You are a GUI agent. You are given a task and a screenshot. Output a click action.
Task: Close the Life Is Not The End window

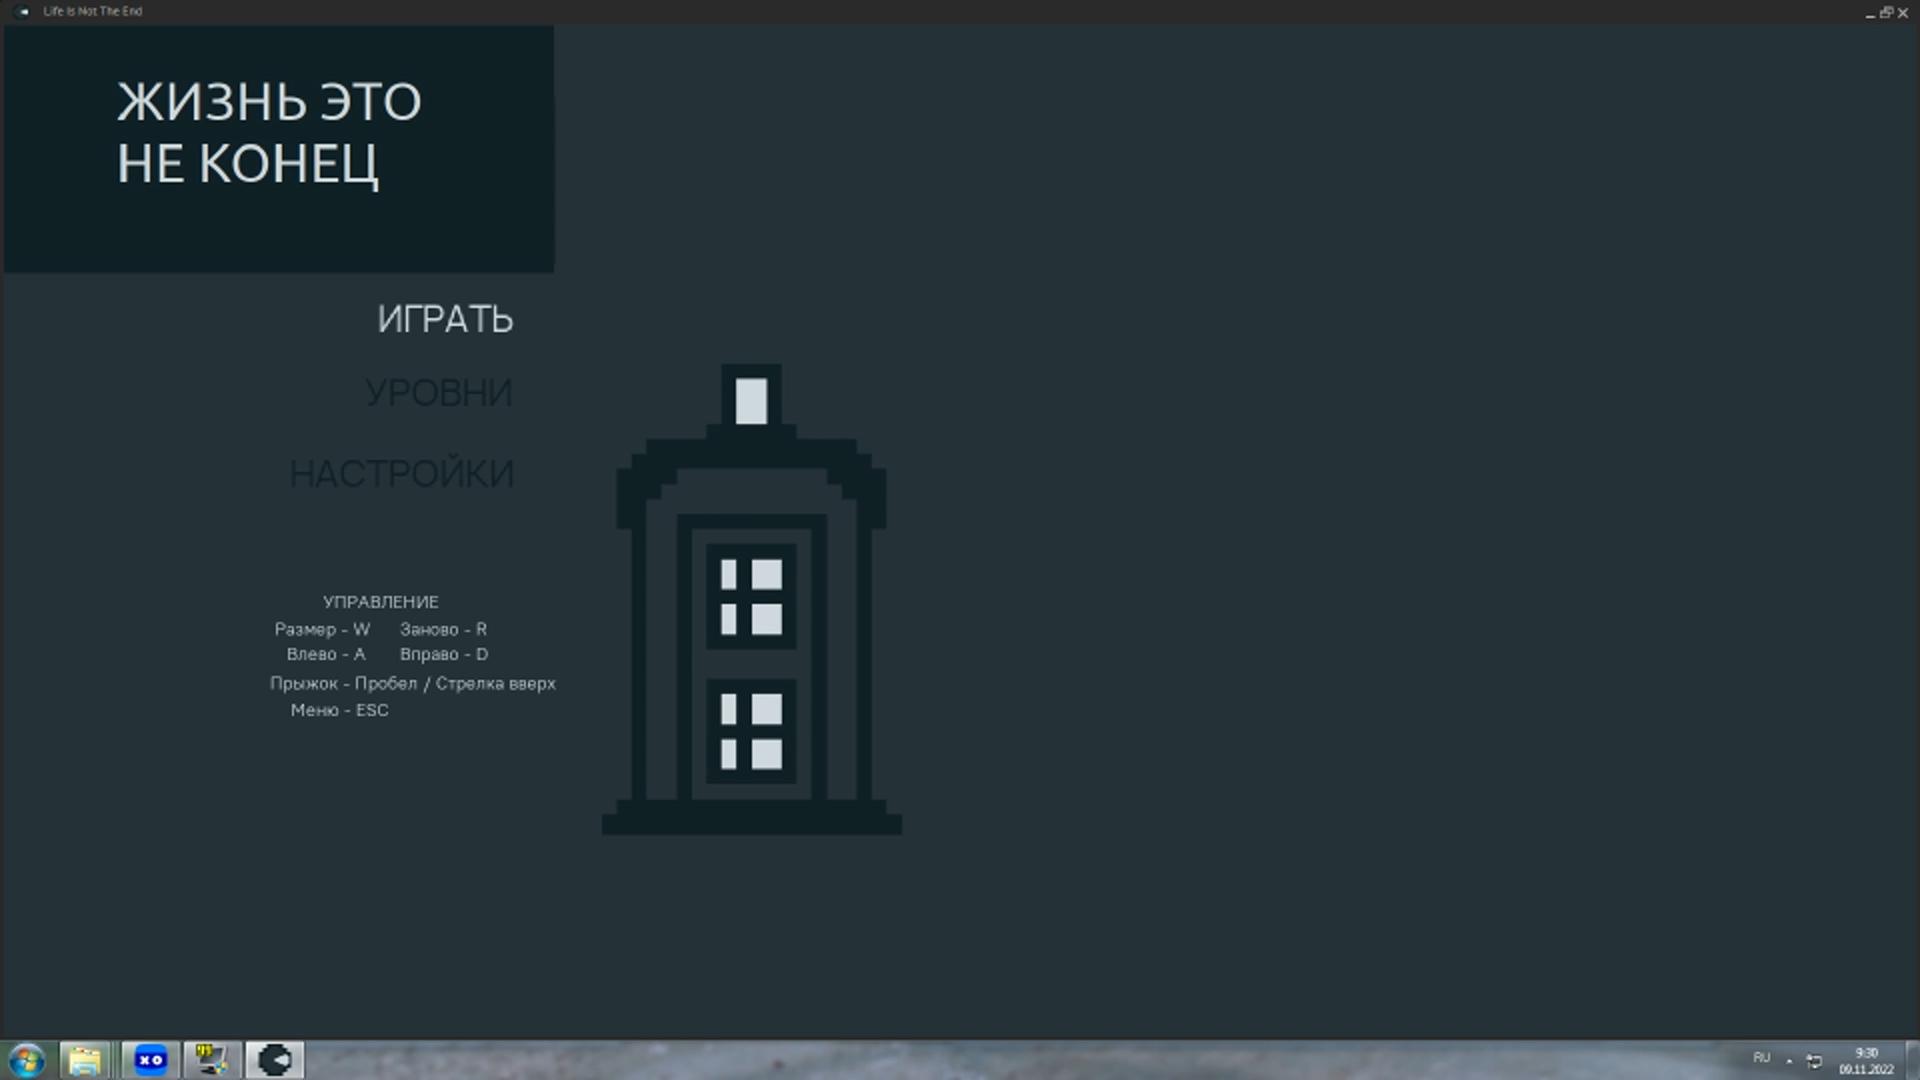click(x=1903, y=13)
